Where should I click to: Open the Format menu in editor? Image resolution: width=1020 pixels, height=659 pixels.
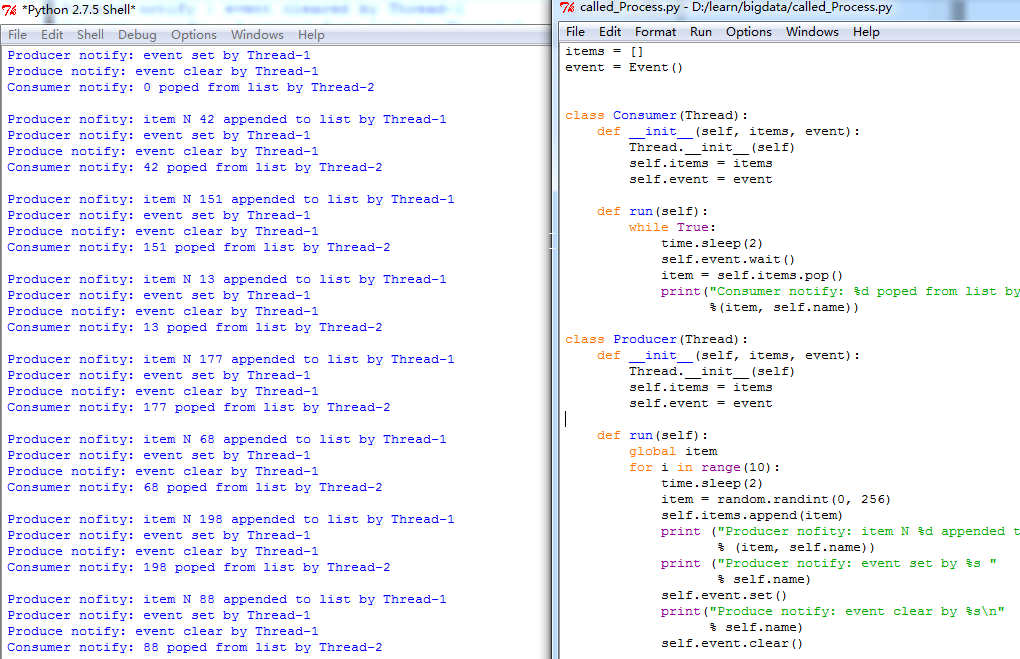pyautogui.click(x=655, y=31)
